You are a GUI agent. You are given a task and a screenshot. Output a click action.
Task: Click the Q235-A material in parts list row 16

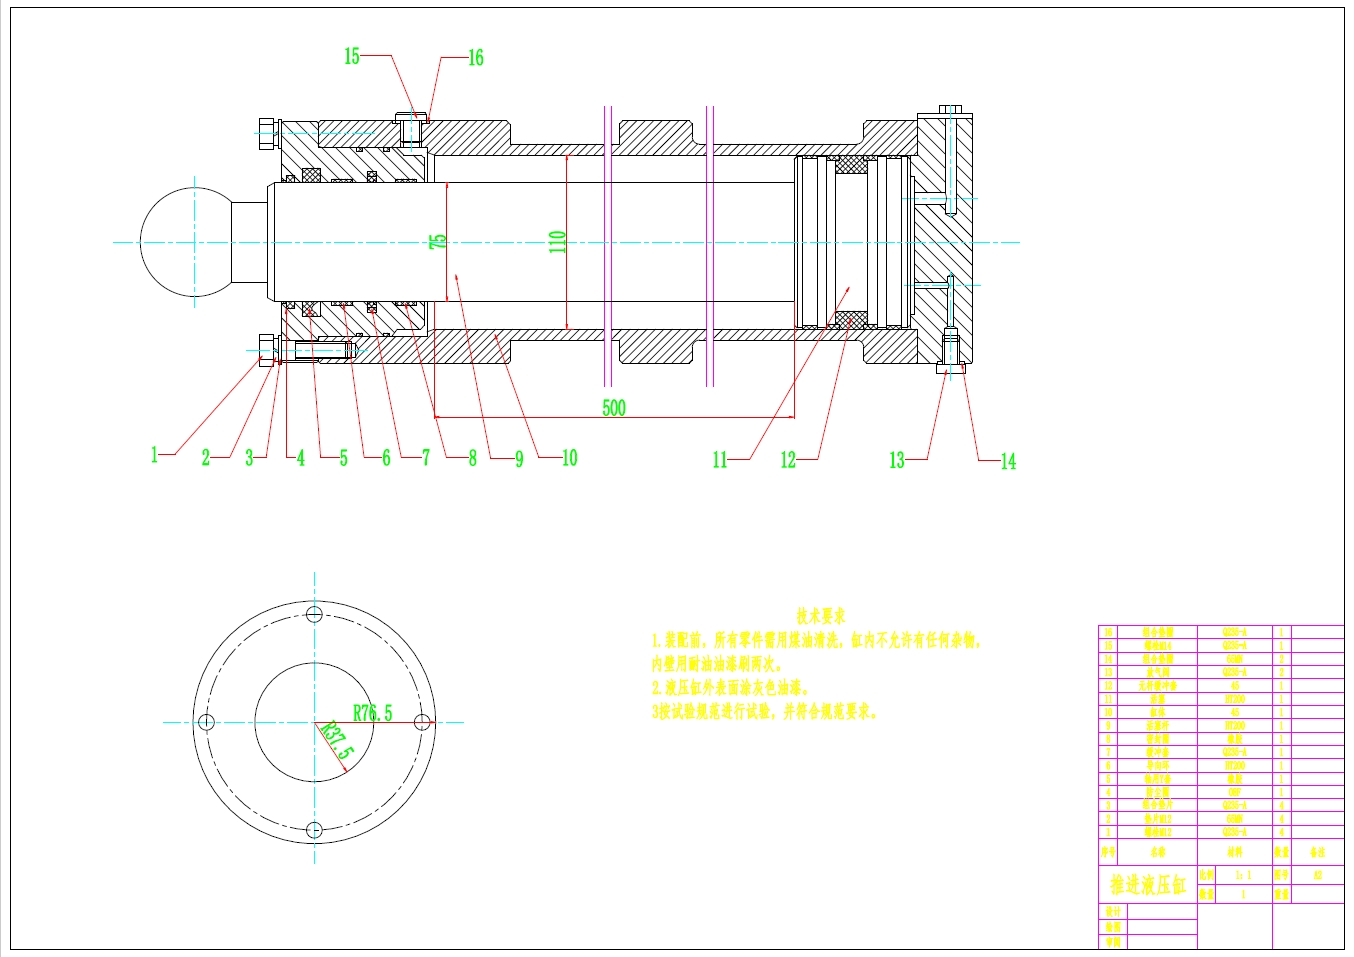1235,632
